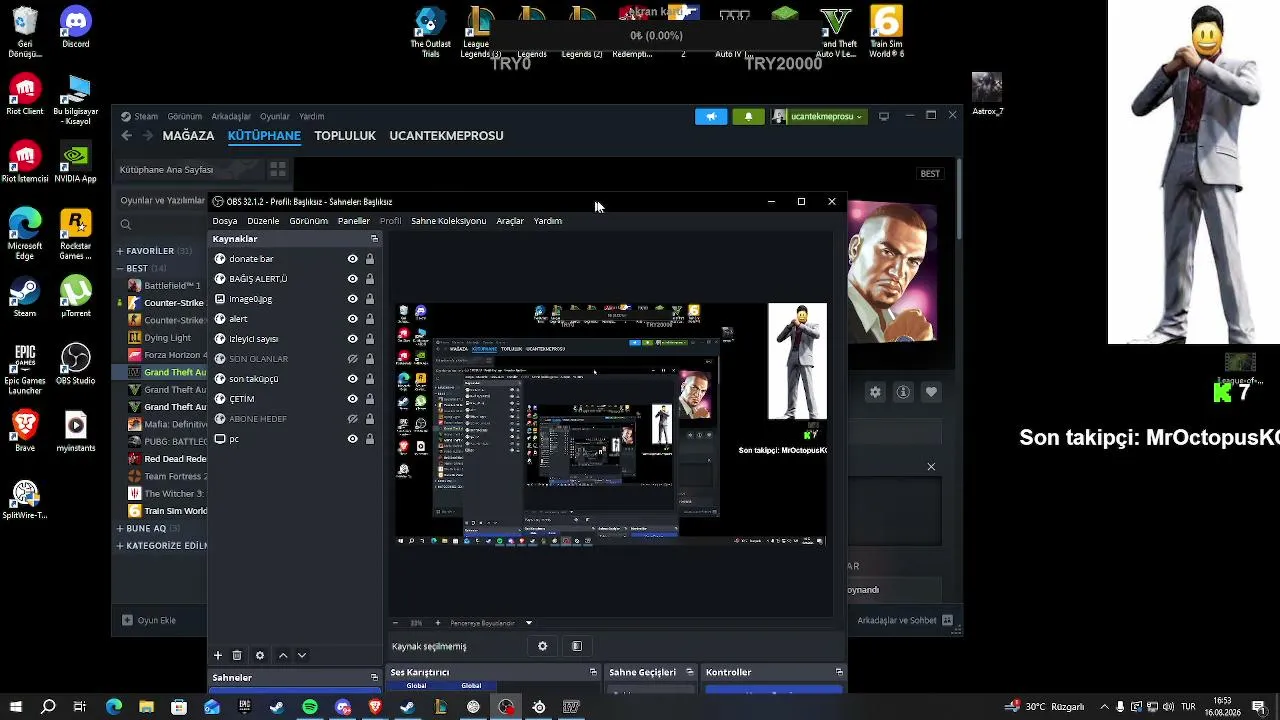Open OBS Düzenle menu
Viewport: 1280px width, 720px height.
(x=264, y=221)
